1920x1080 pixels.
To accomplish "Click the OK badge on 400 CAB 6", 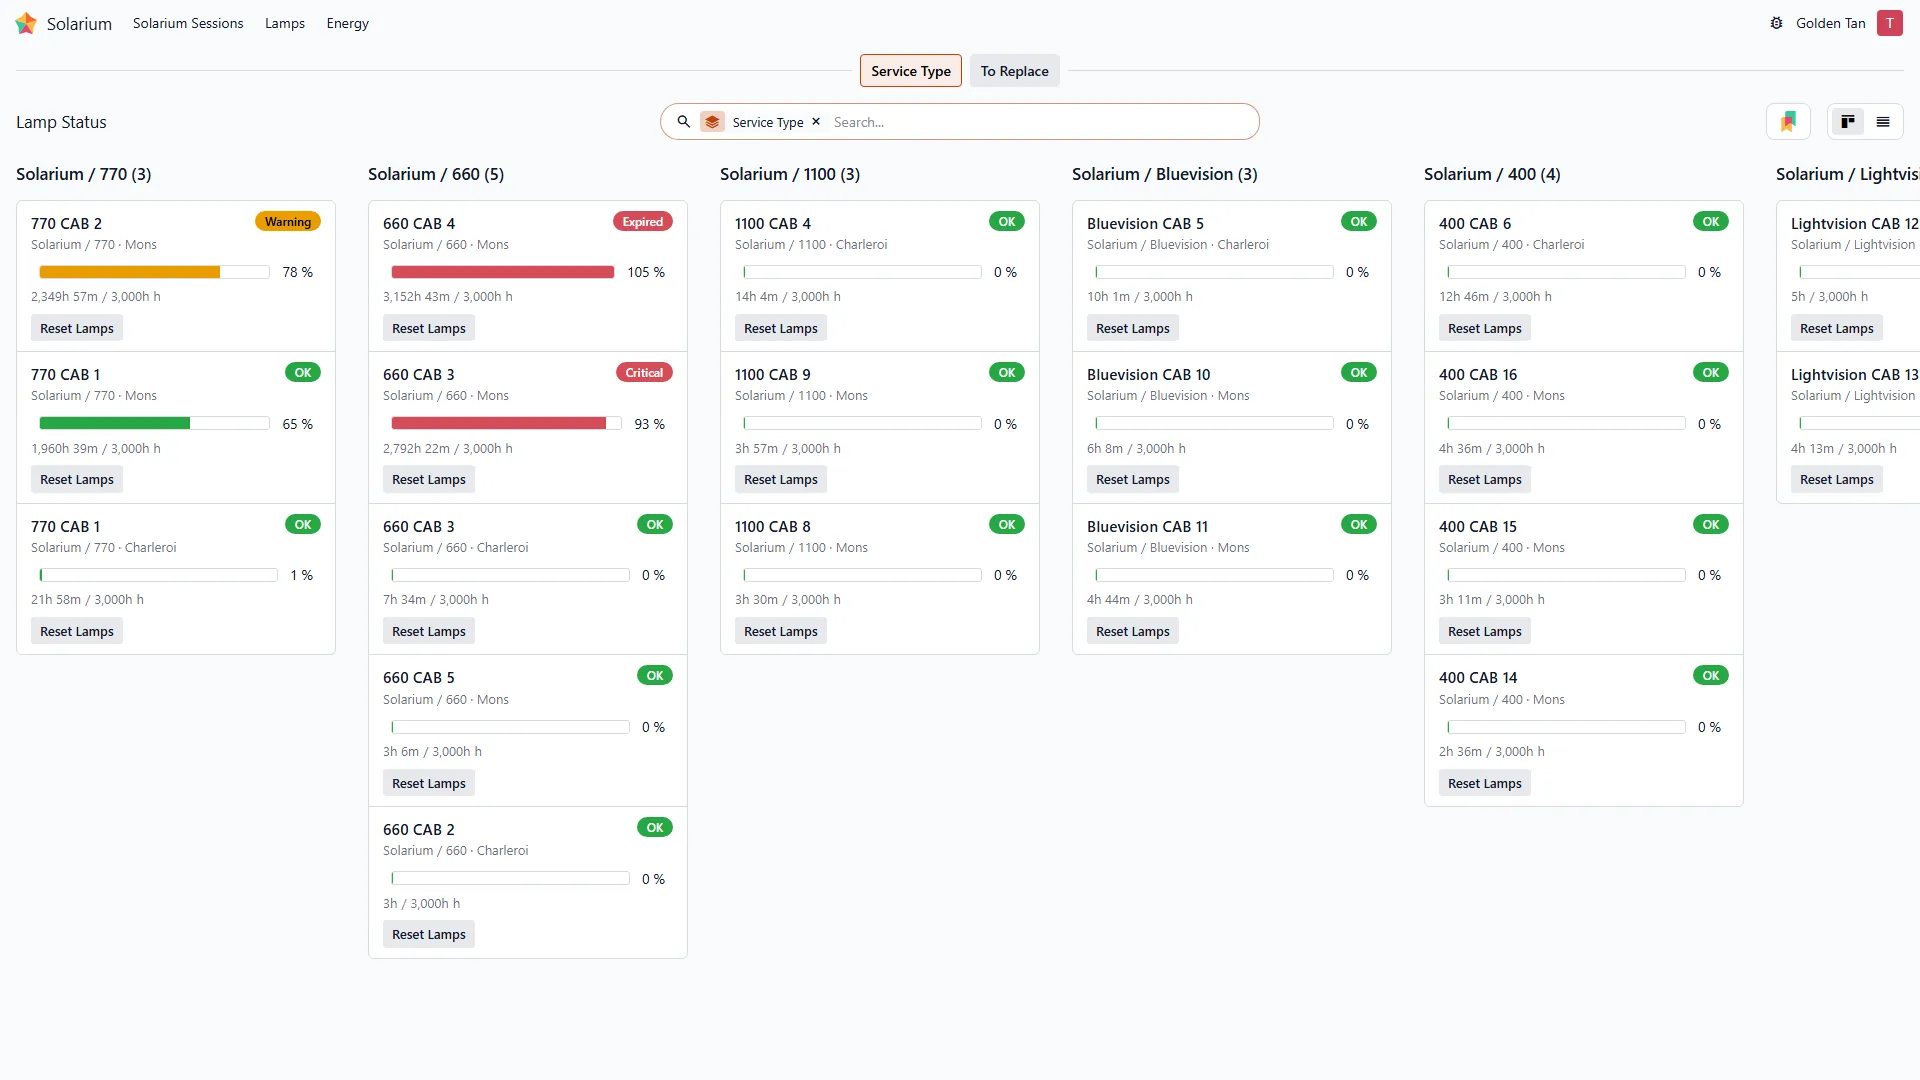I will point(1710,222).
